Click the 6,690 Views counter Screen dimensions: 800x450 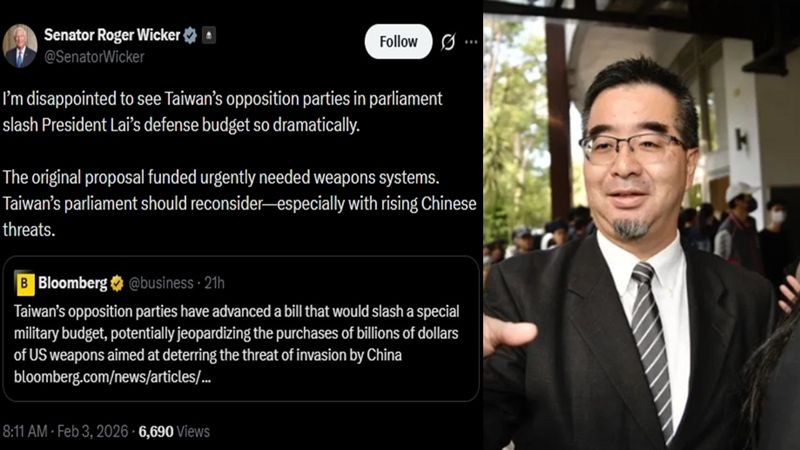(x=174, y=432)
